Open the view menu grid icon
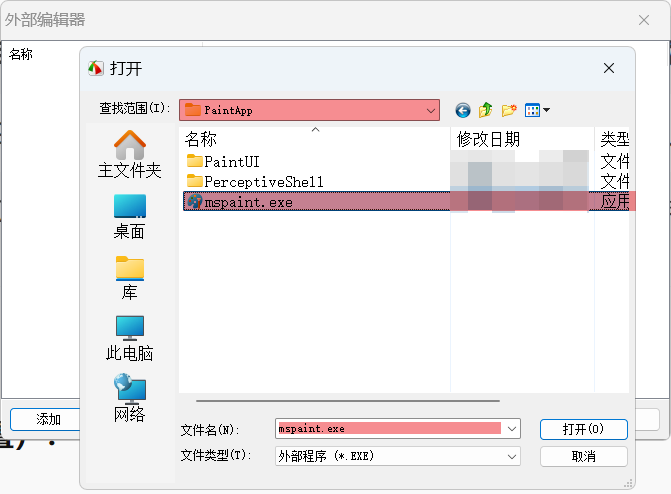Viewport: 671px width, 494px height. coord(537,110)
